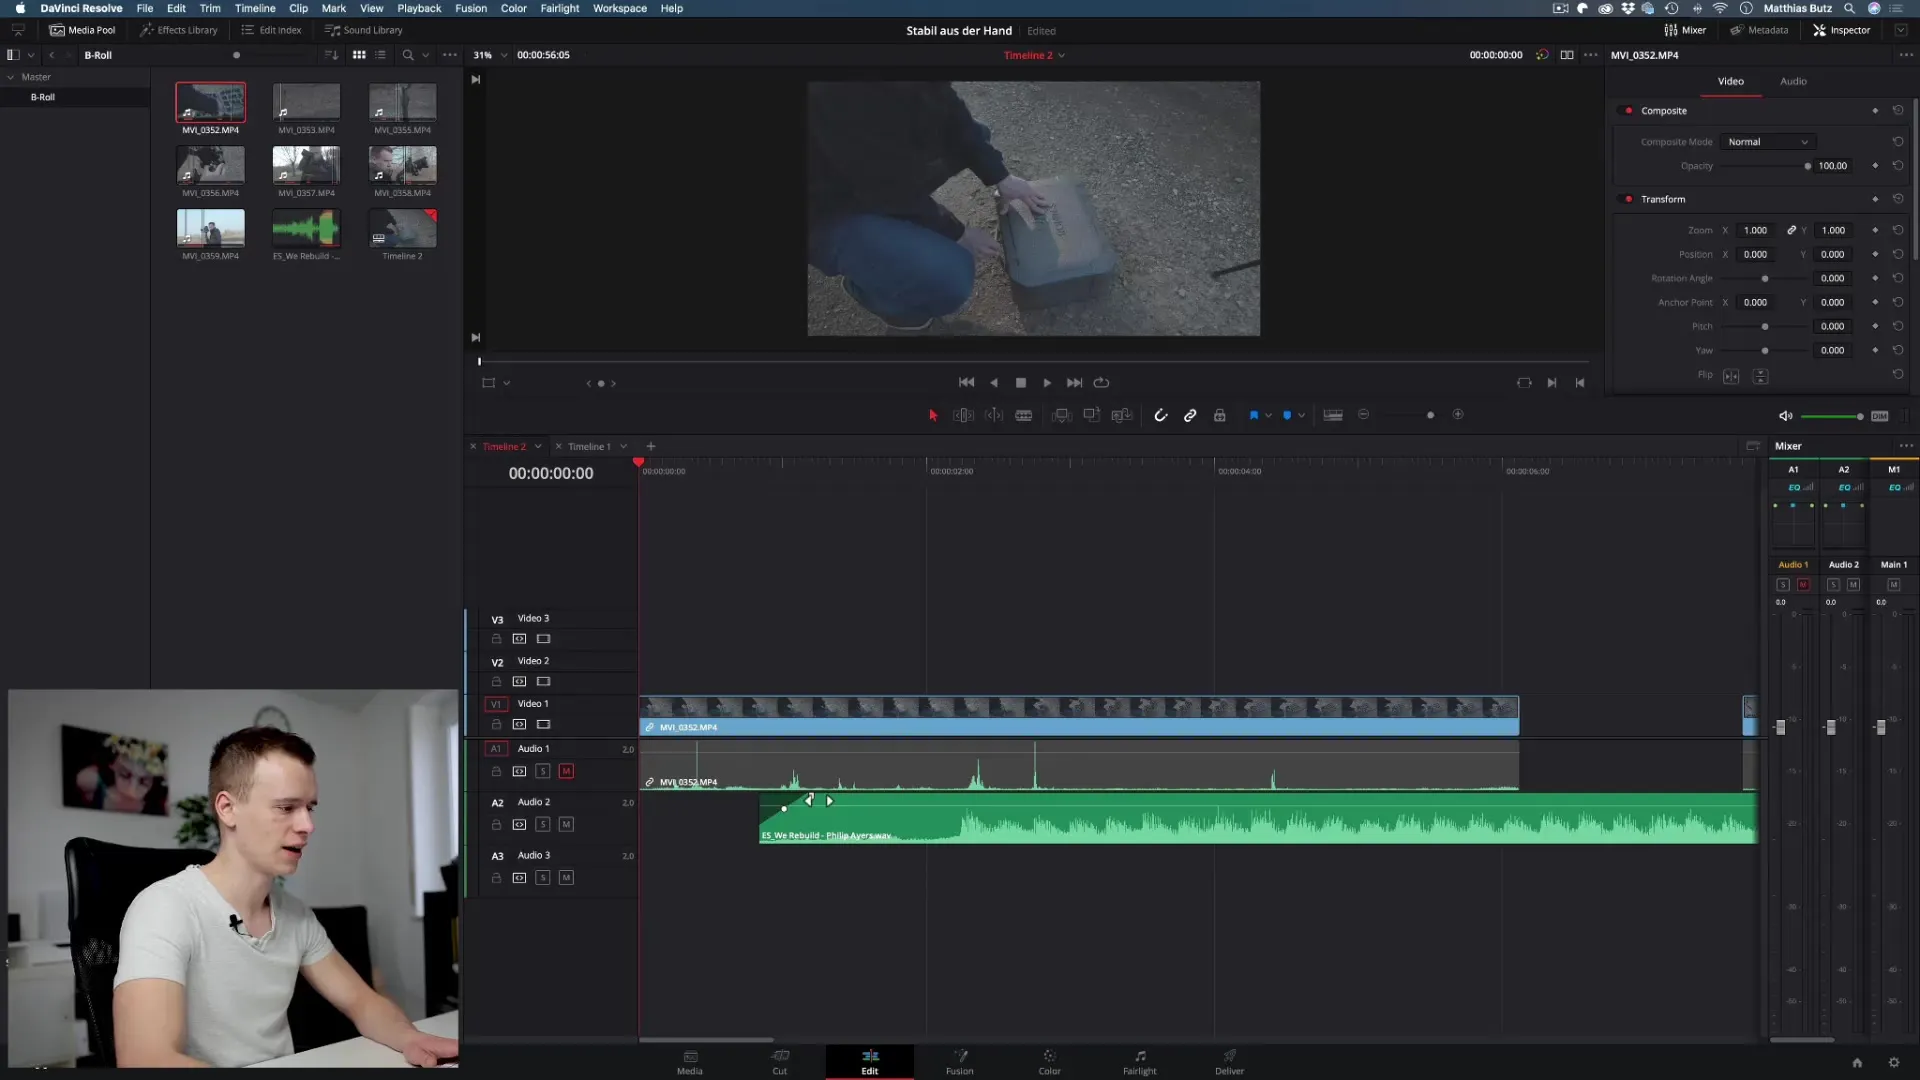The height and width of the screenshot is (1080, 1920).
Task: Open viewer zoom 31% dropdown
Action: tap(504, 55)
